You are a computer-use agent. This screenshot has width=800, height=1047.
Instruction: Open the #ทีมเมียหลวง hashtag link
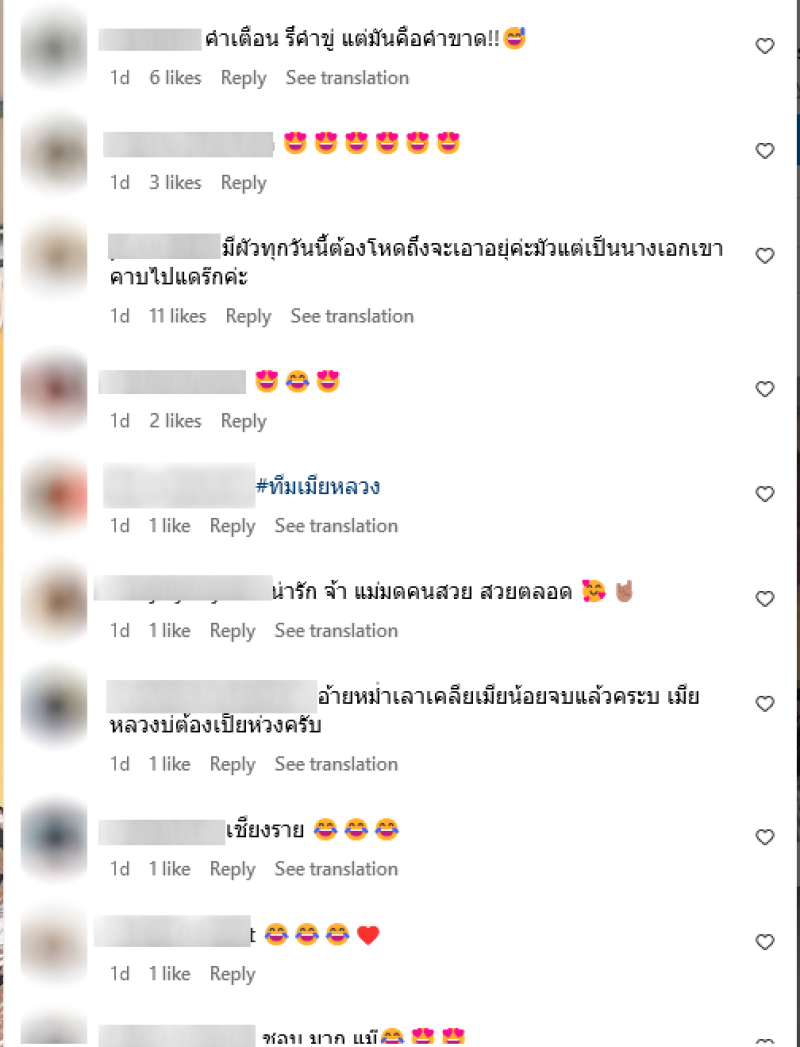point(318,486)
